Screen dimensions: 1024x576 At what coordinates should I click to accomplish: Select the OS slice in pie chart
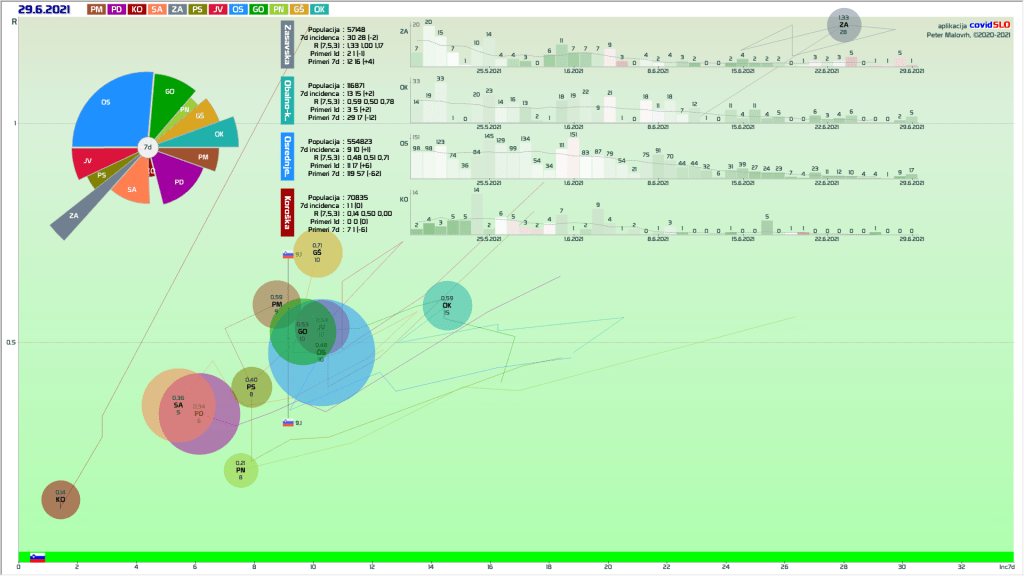pyautogui.click(x=108, y=108)
